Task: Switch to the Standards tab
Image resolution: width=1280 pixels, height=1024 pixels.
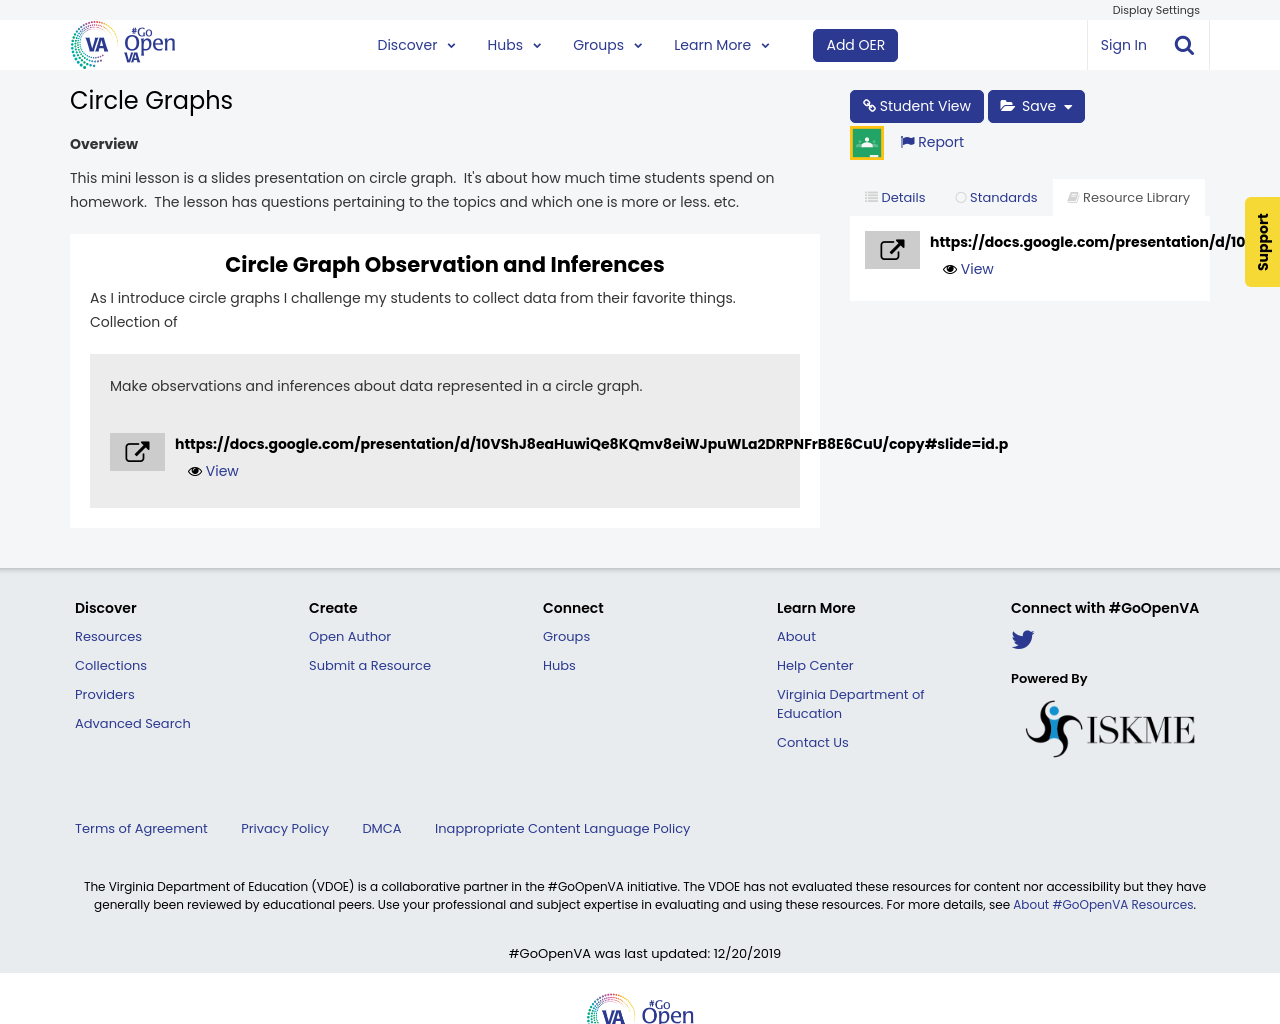Action: [996, 198]
